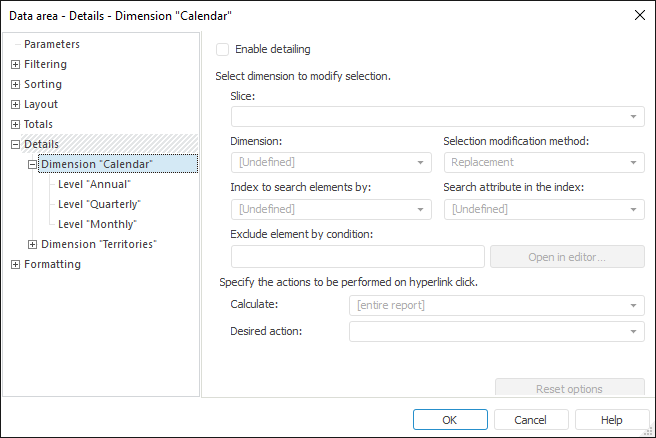
Task: Click Exclude element by condition field
Action: (357, 257)
